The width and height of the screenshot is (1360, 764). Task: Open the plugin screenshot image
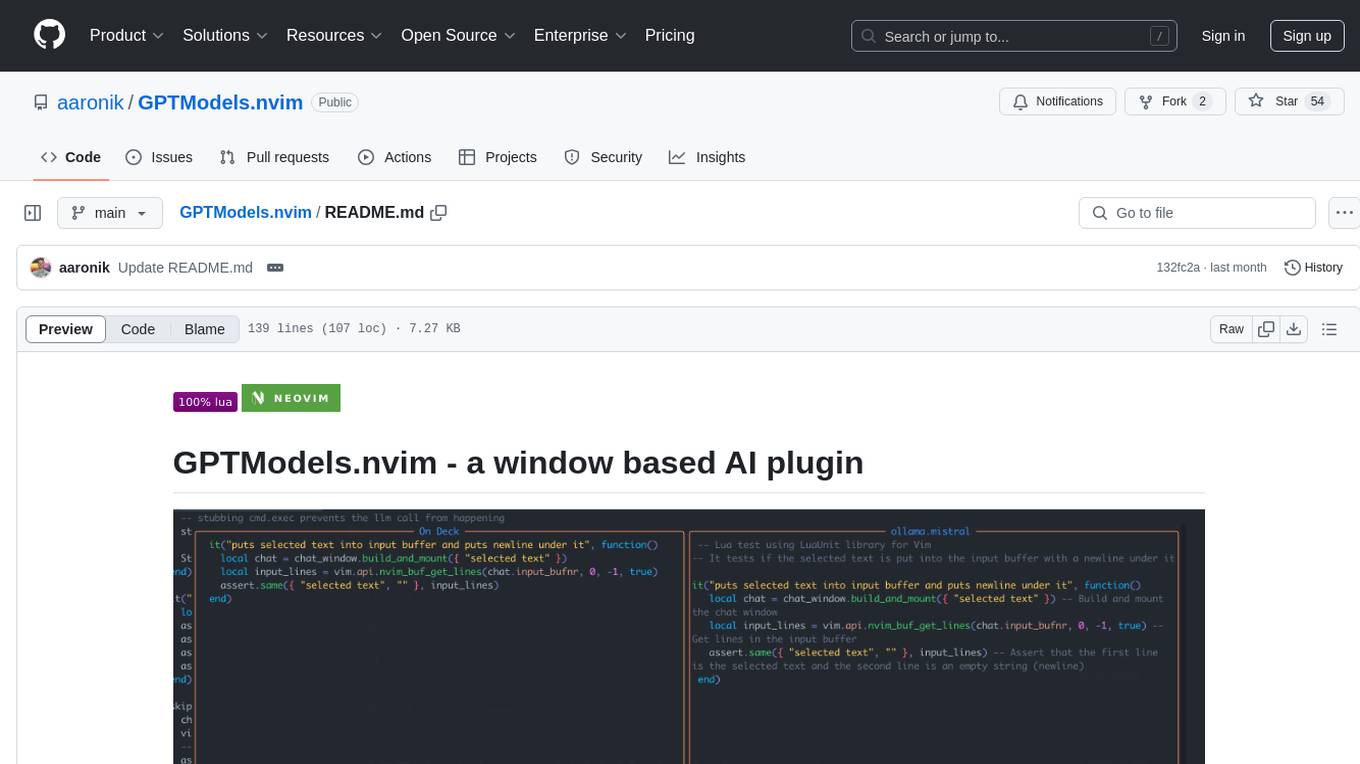point(689,636)
